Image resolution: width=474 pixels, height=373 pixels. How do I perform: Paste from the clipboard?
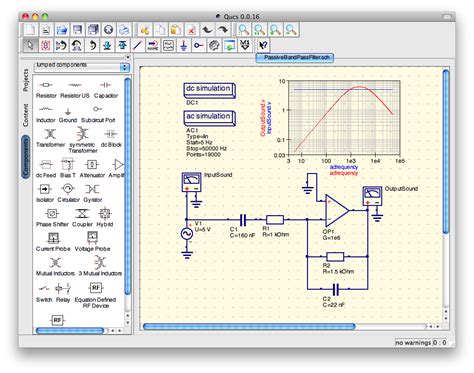coord(176,30)
